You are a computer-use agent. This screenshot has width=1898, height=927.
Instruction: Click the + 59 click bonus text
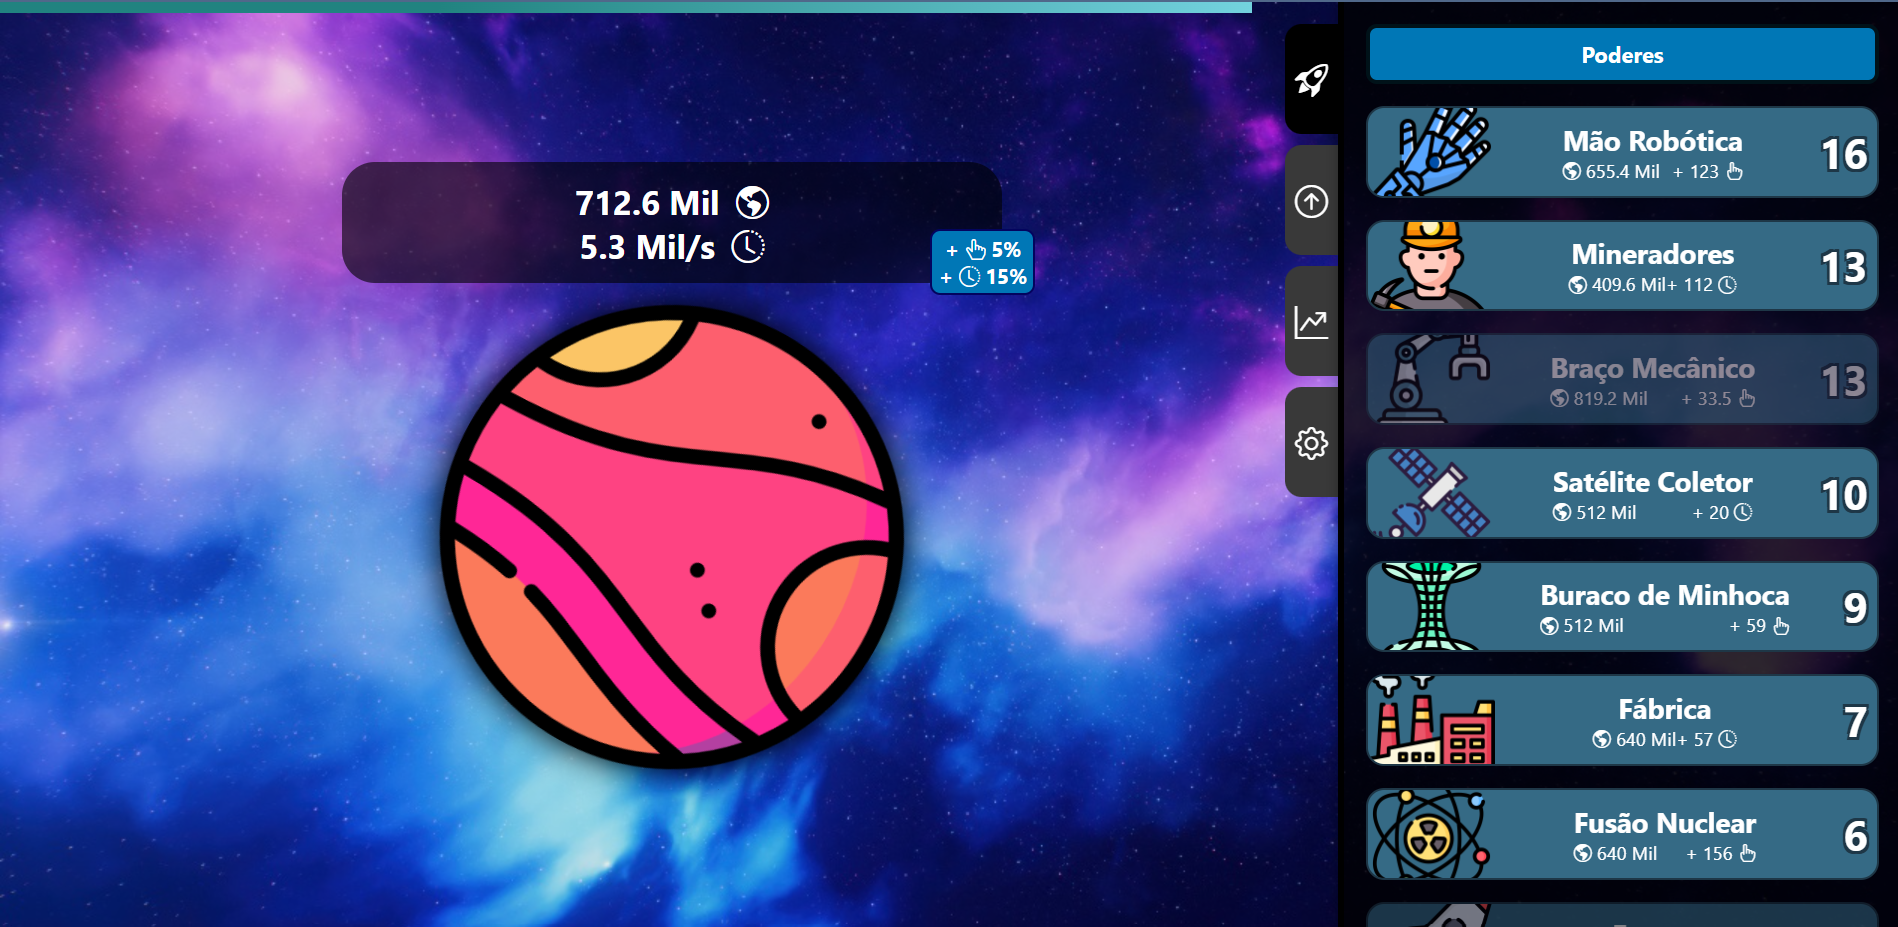tap(1760, 626)
